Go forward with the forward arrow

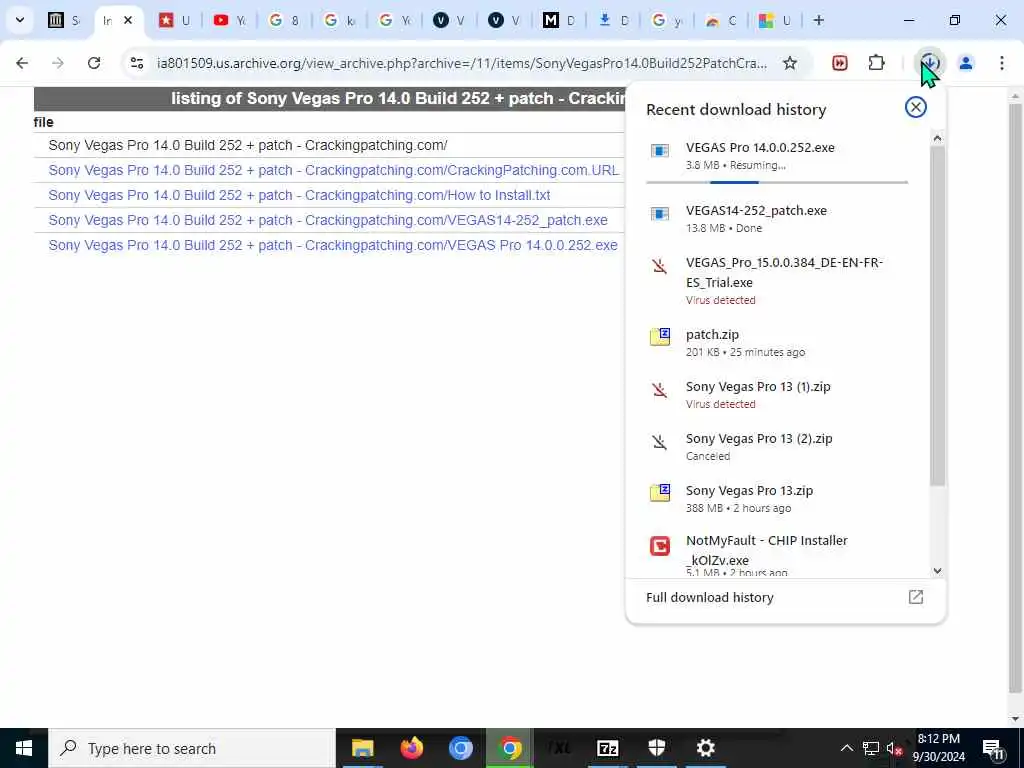[x=58, y=63]
